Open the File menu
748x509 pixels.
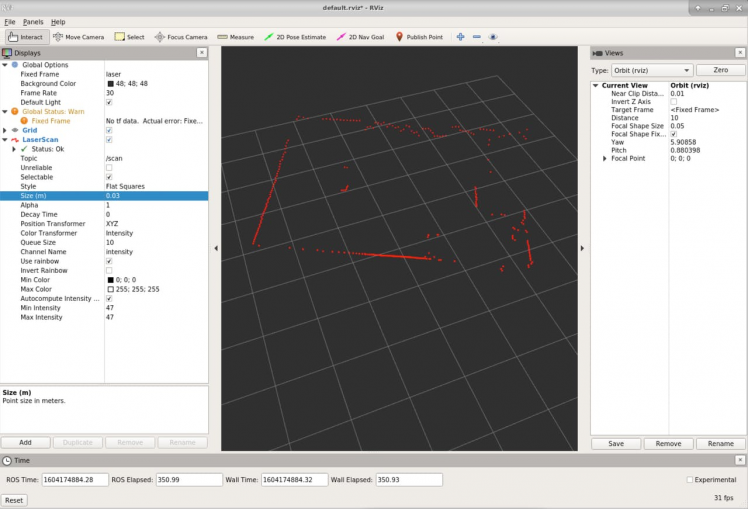click(10, 21)
